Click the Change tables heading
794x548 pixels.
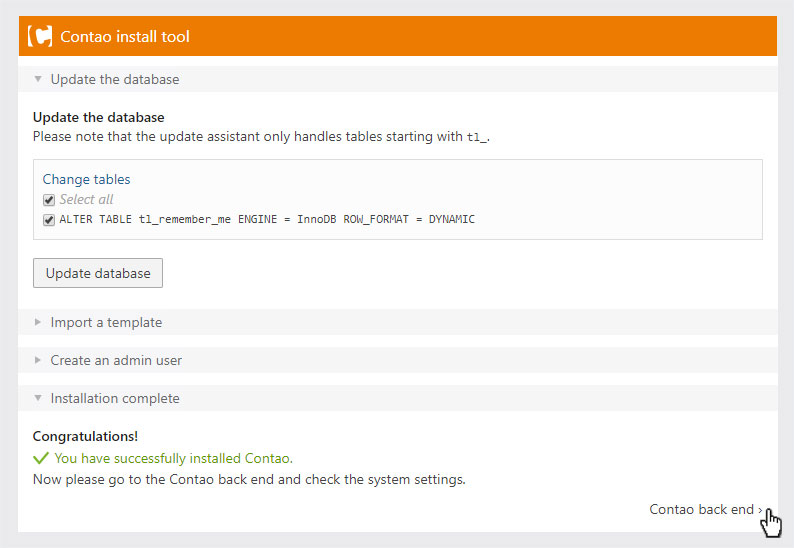[87, 179]
